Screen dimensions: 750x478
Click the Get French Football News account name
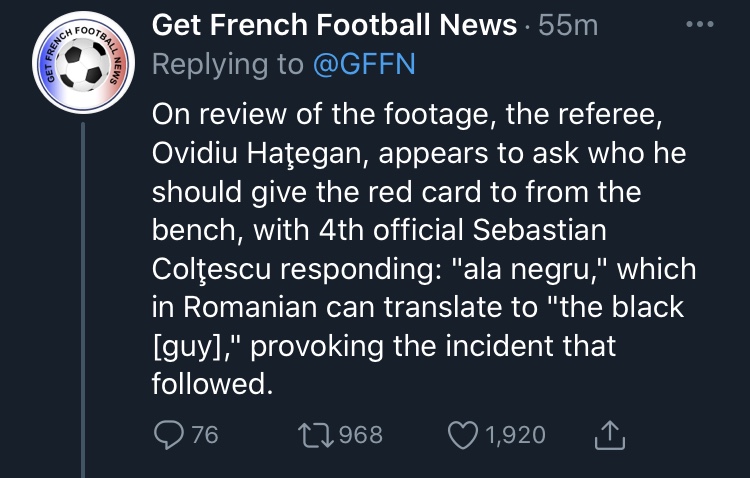click(x=334, y=24)
